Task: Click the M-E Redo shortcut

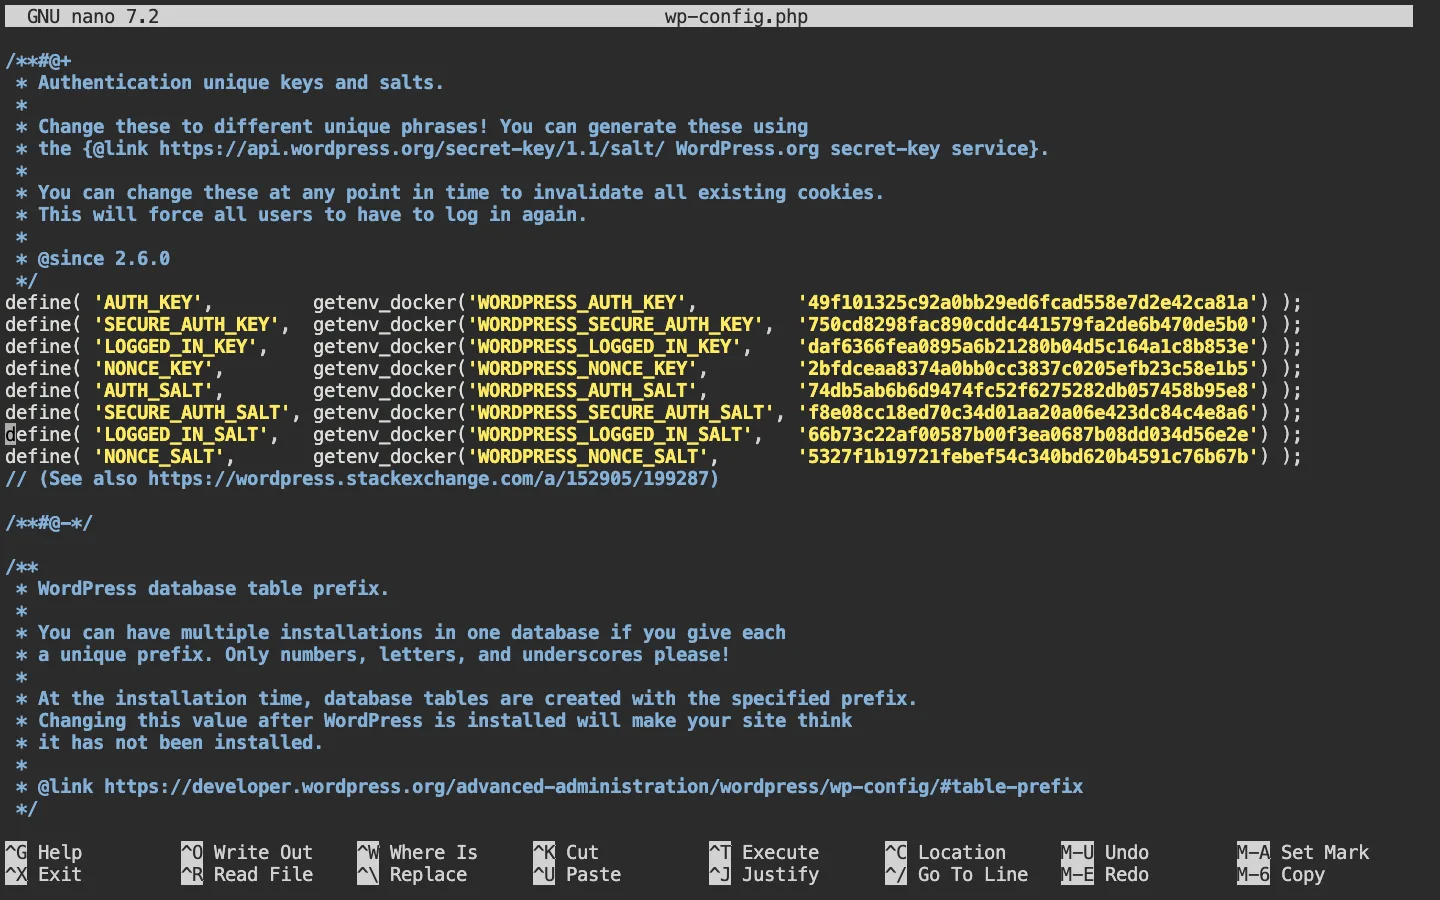Action: [x=1105, y=874]
